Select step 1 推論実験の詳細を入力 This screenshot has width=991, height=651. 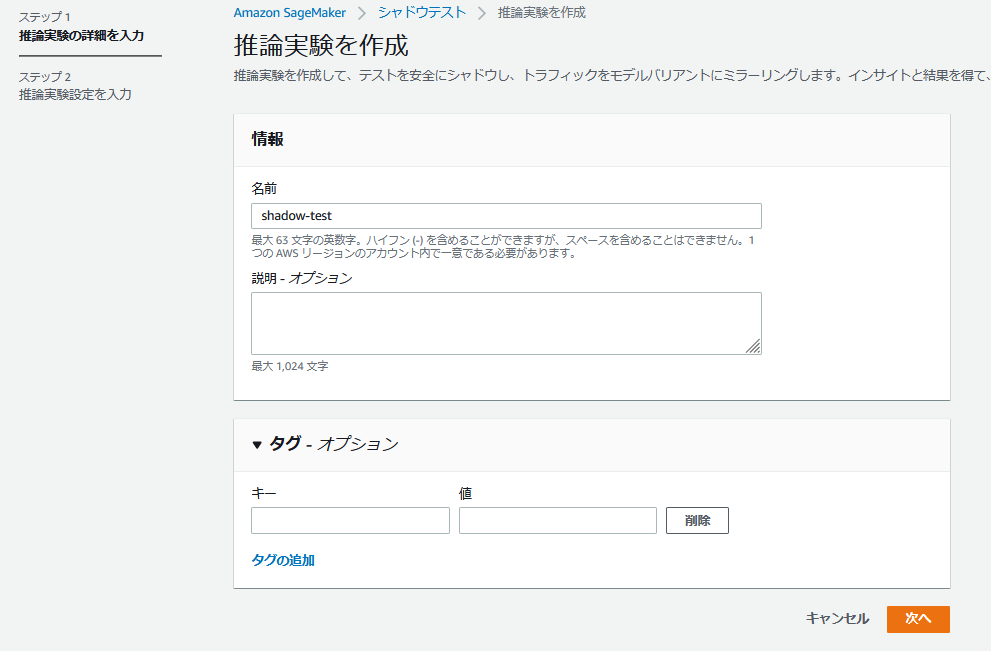82,35
